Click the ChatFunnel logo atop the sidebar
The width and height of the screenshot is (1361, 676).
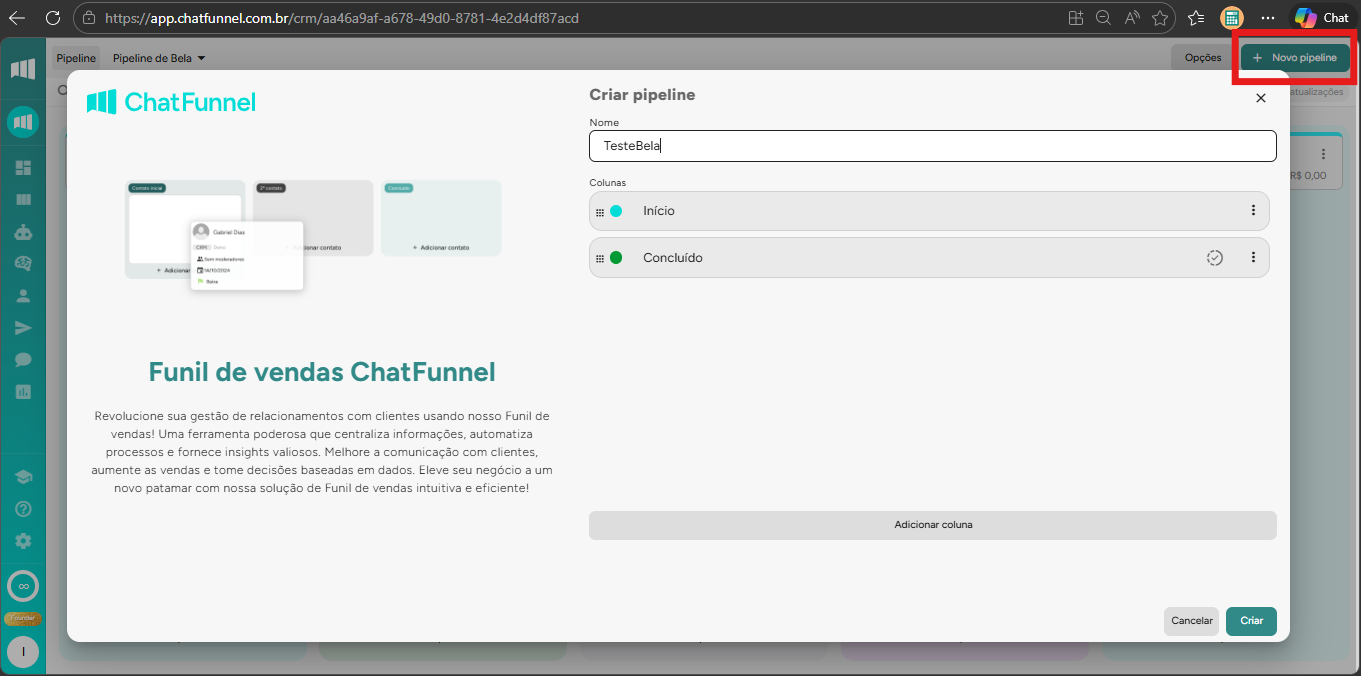23,69
